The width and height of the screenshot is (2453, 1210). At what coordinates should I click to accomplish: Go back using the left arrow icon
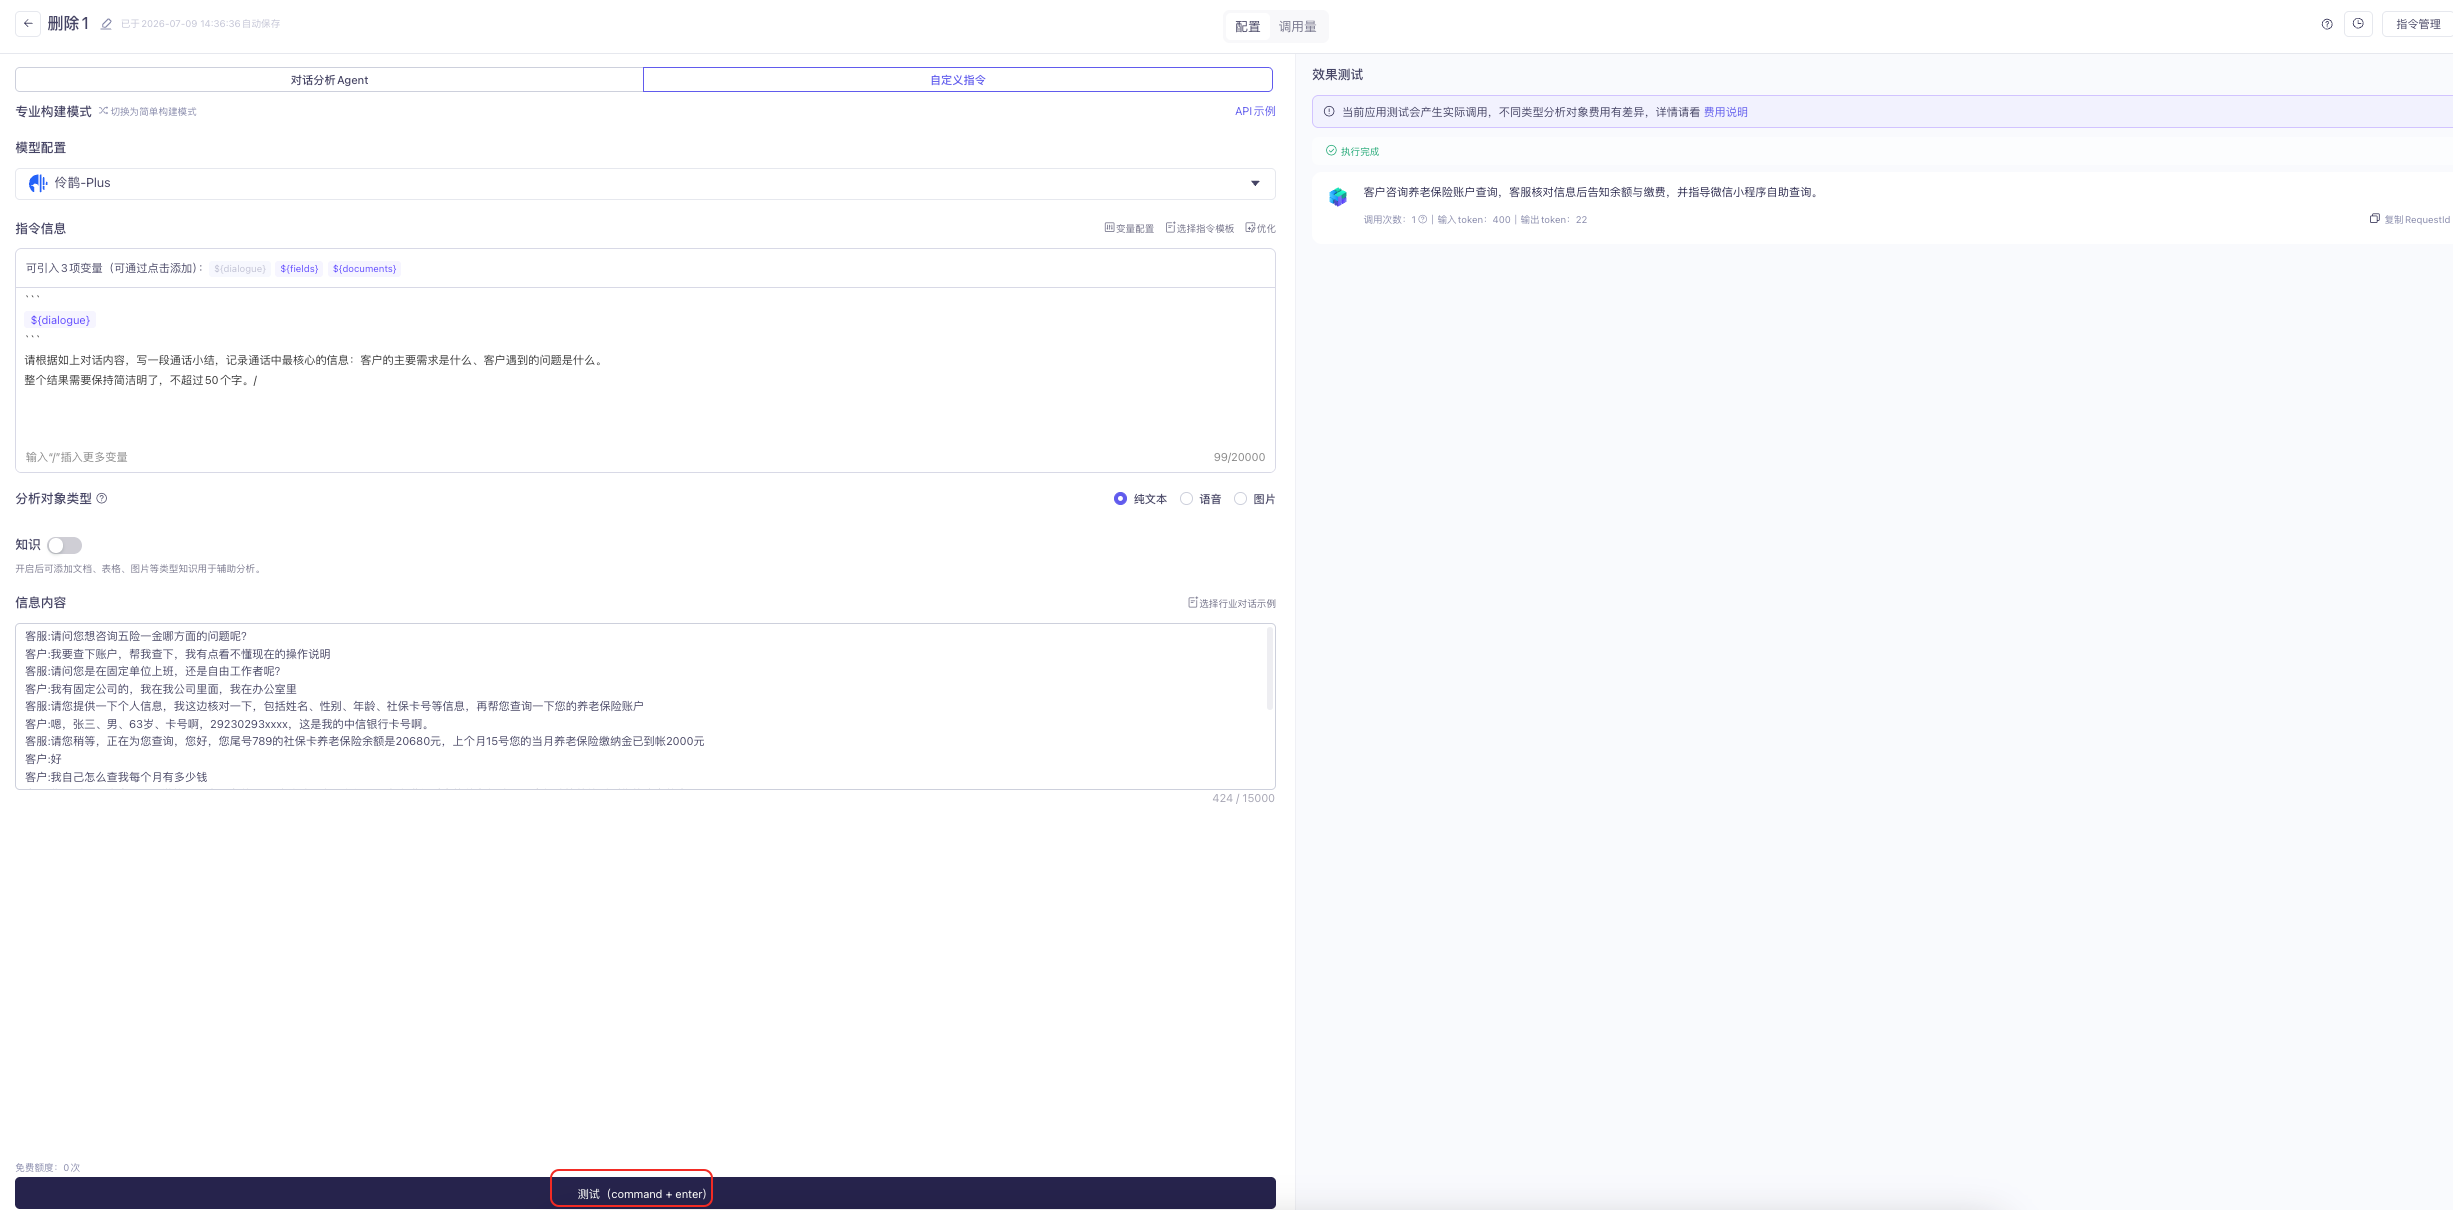[28, 23]
